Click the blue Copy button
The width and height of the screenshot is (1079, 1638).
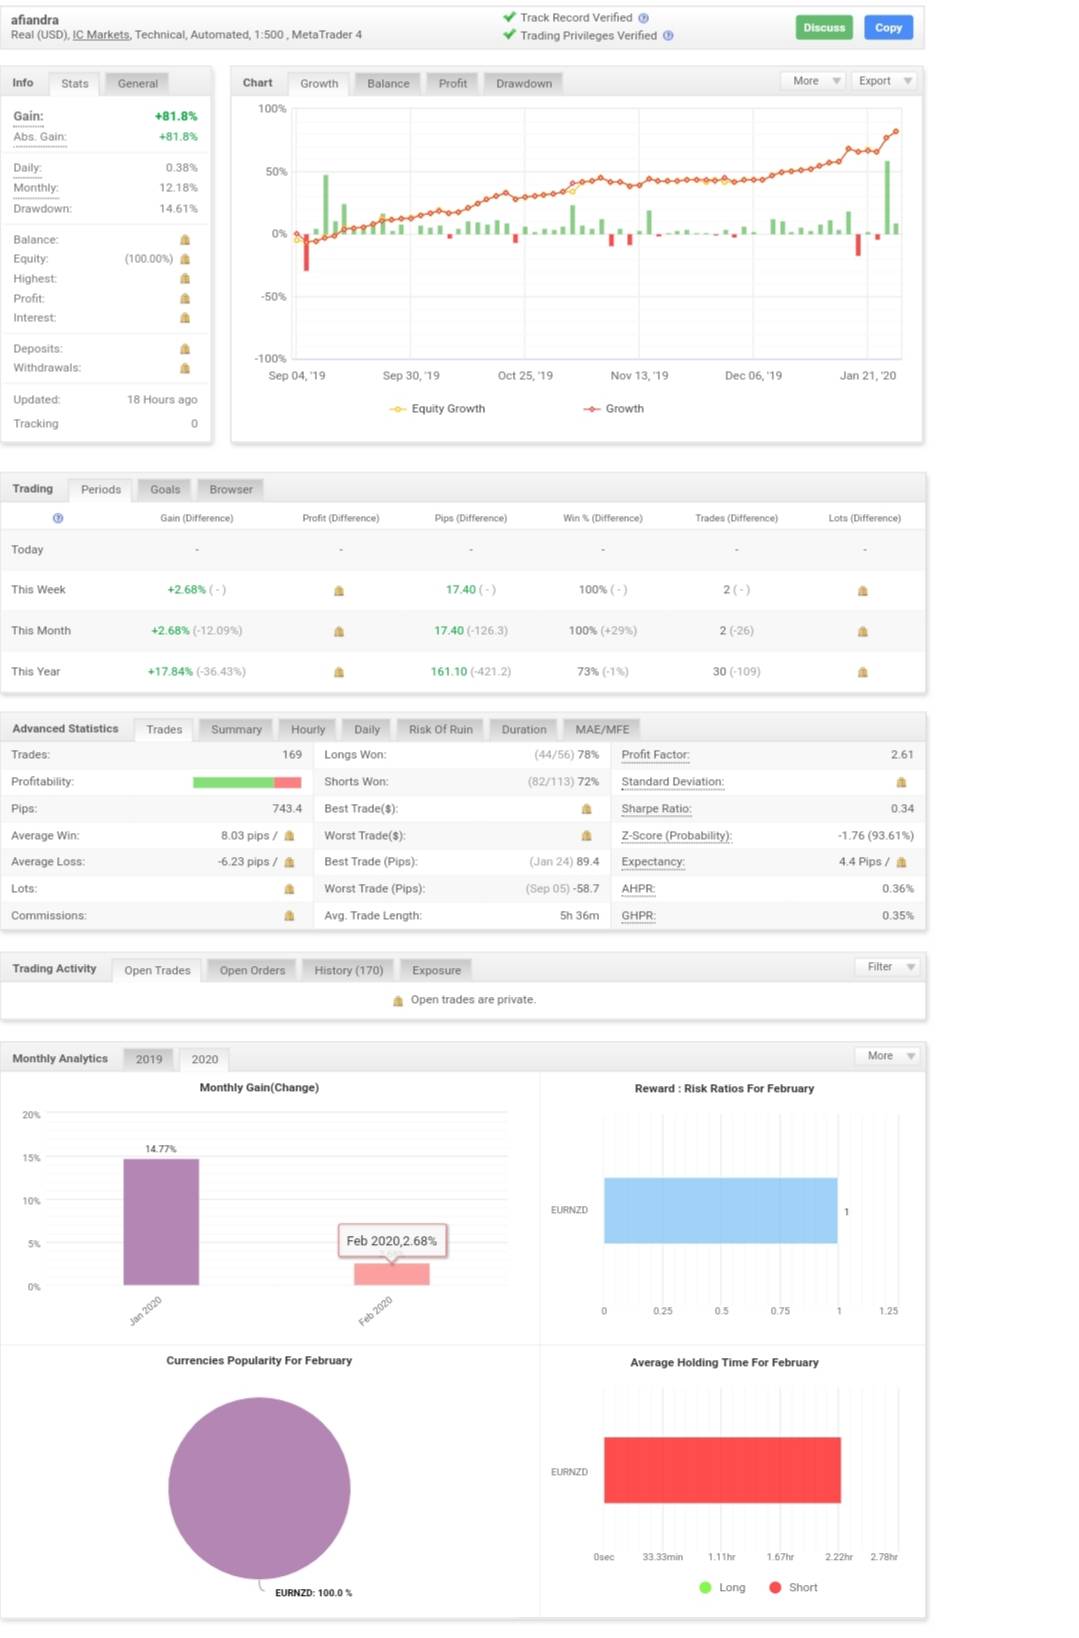pyautogui.click(x=888, y=28)
